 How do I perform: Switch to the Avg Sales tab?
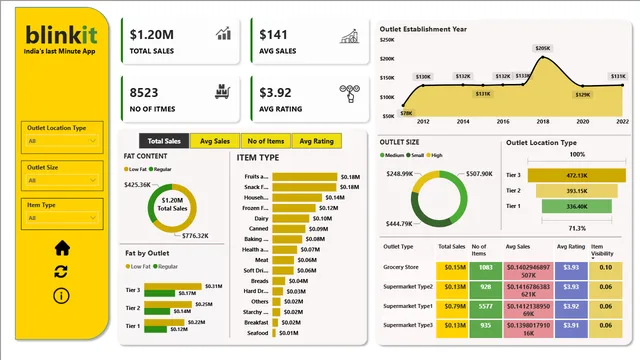click(215, 141)
